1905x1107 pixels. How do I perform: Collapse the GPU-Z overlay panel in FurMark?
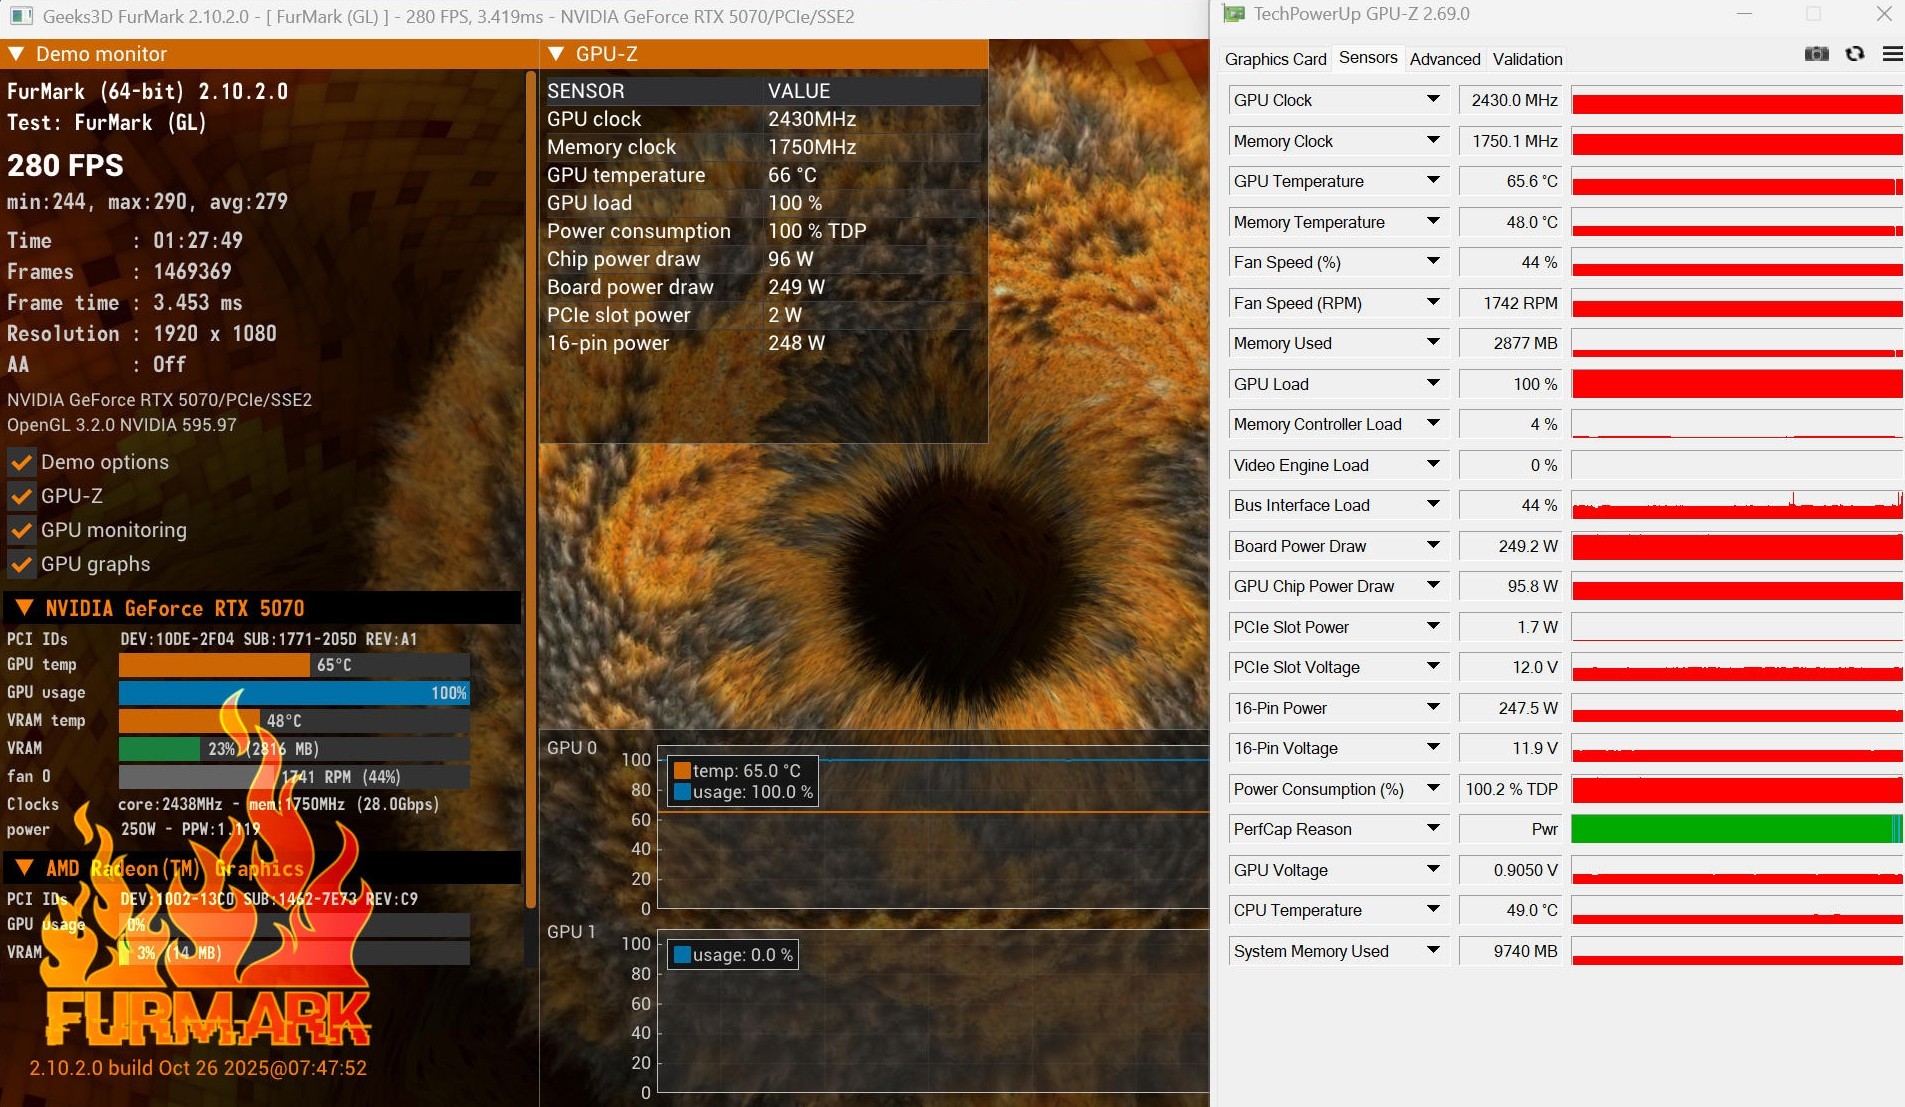557,54
